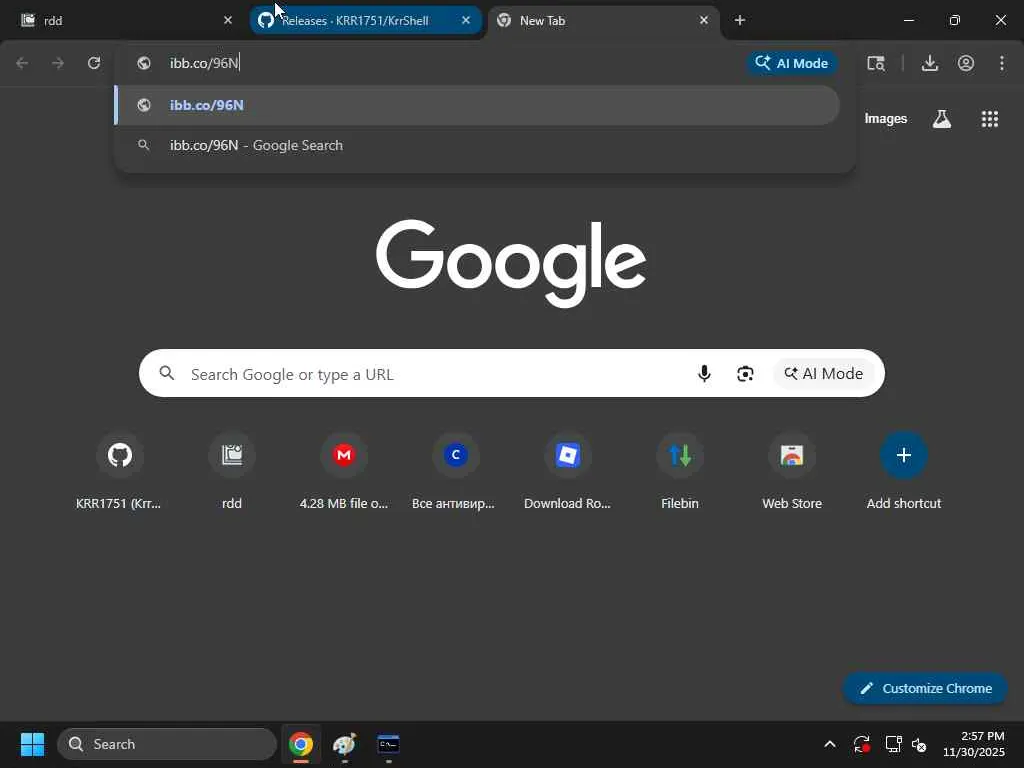Open a new tab with plus button

tap(740, 20)
